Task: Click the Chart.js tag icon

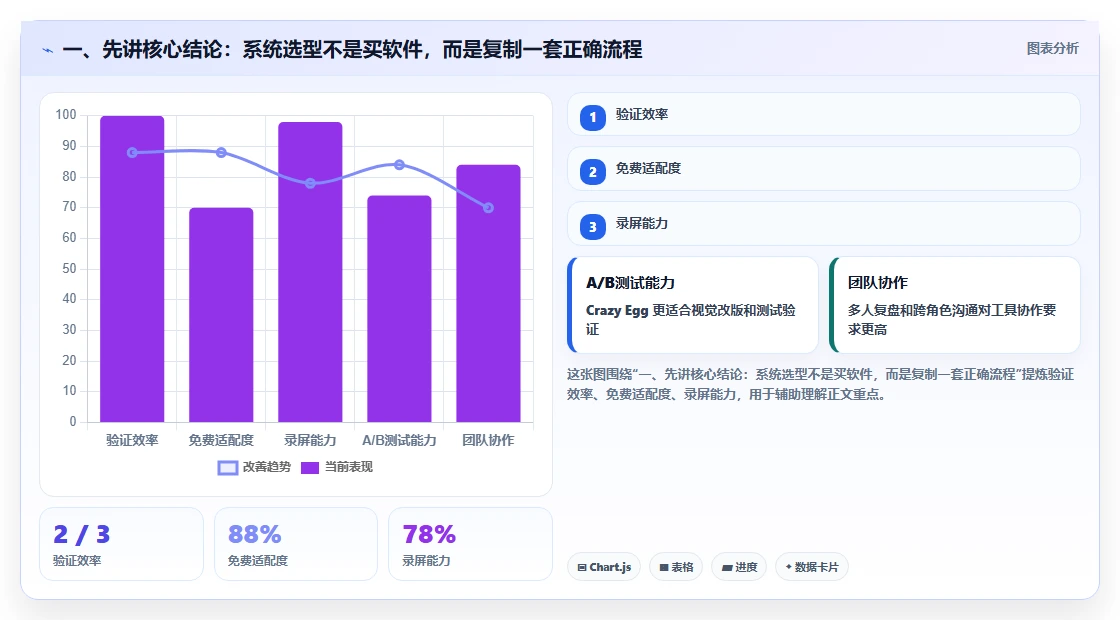Action: pos(582,567)
